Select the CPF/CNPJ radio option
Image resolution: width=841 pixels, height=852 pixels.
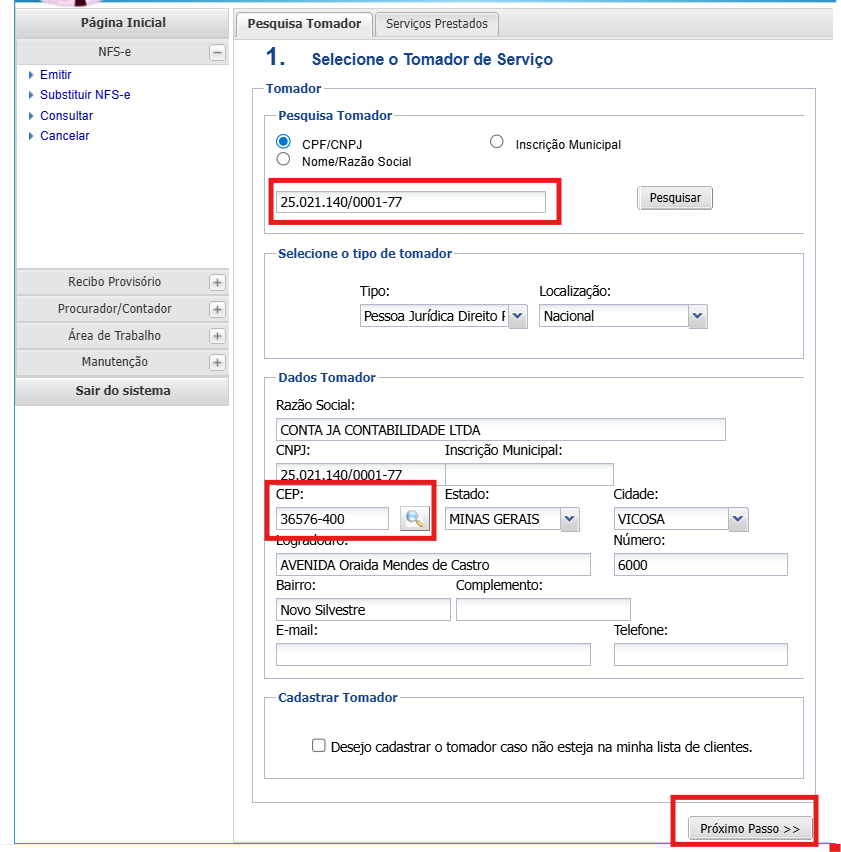coord(283,142)
